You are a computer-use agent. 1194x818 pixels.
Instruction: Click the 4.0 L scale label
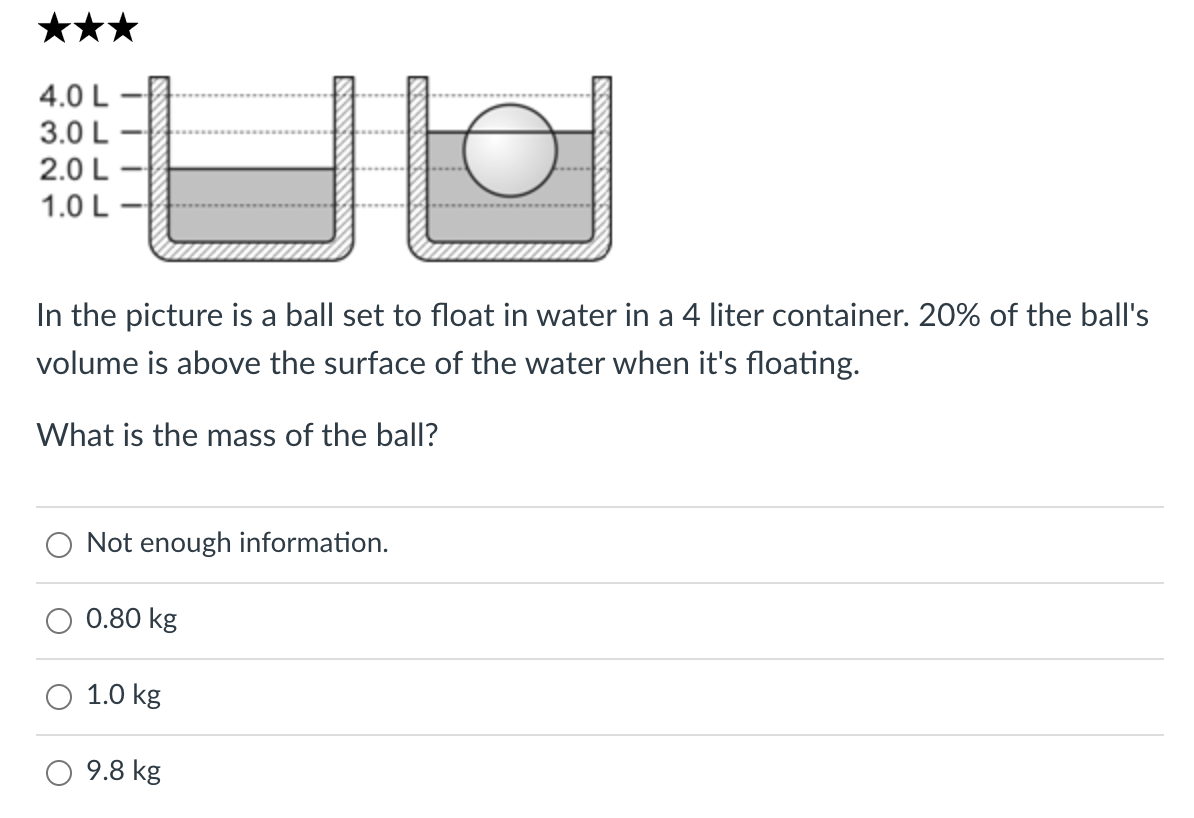point(73,97)
